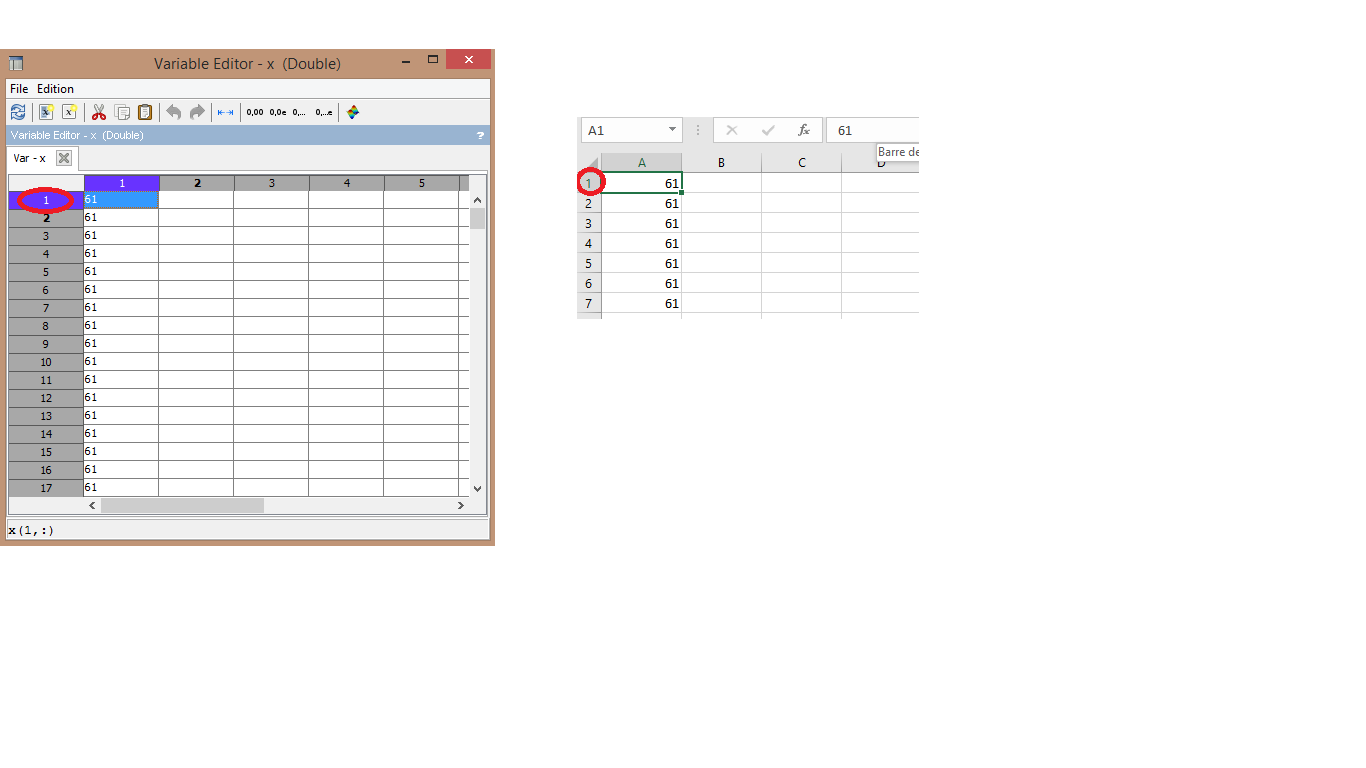Click the Excel Enter checkmark button
This screenshot has height=768, width=1366.
pyautogui.click(x=768, y=130)
